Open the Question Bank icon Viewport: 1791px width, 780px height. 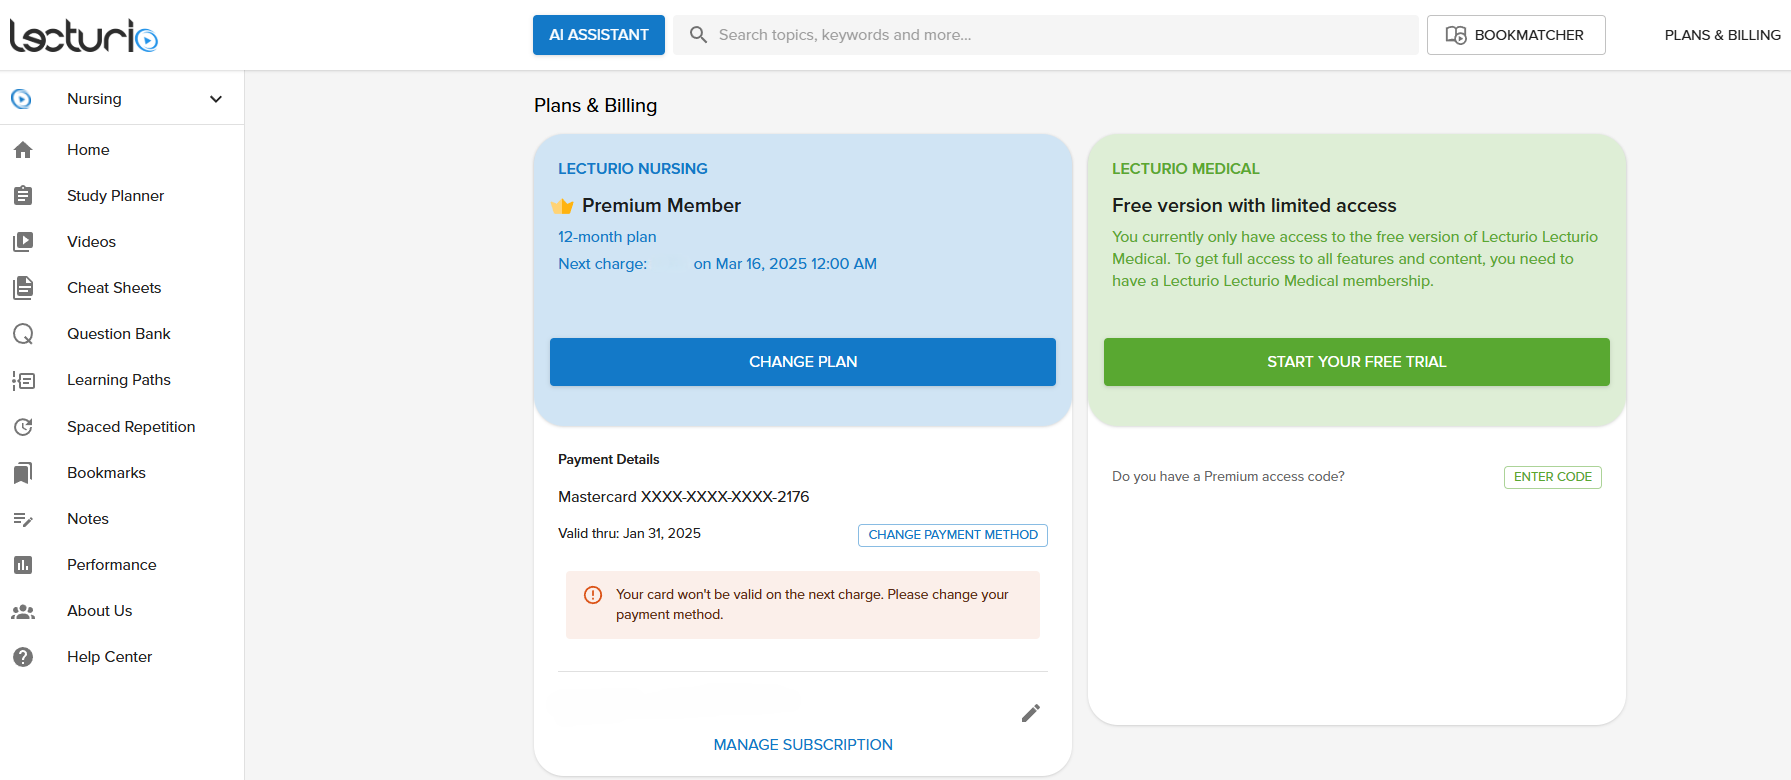point(24,333)
